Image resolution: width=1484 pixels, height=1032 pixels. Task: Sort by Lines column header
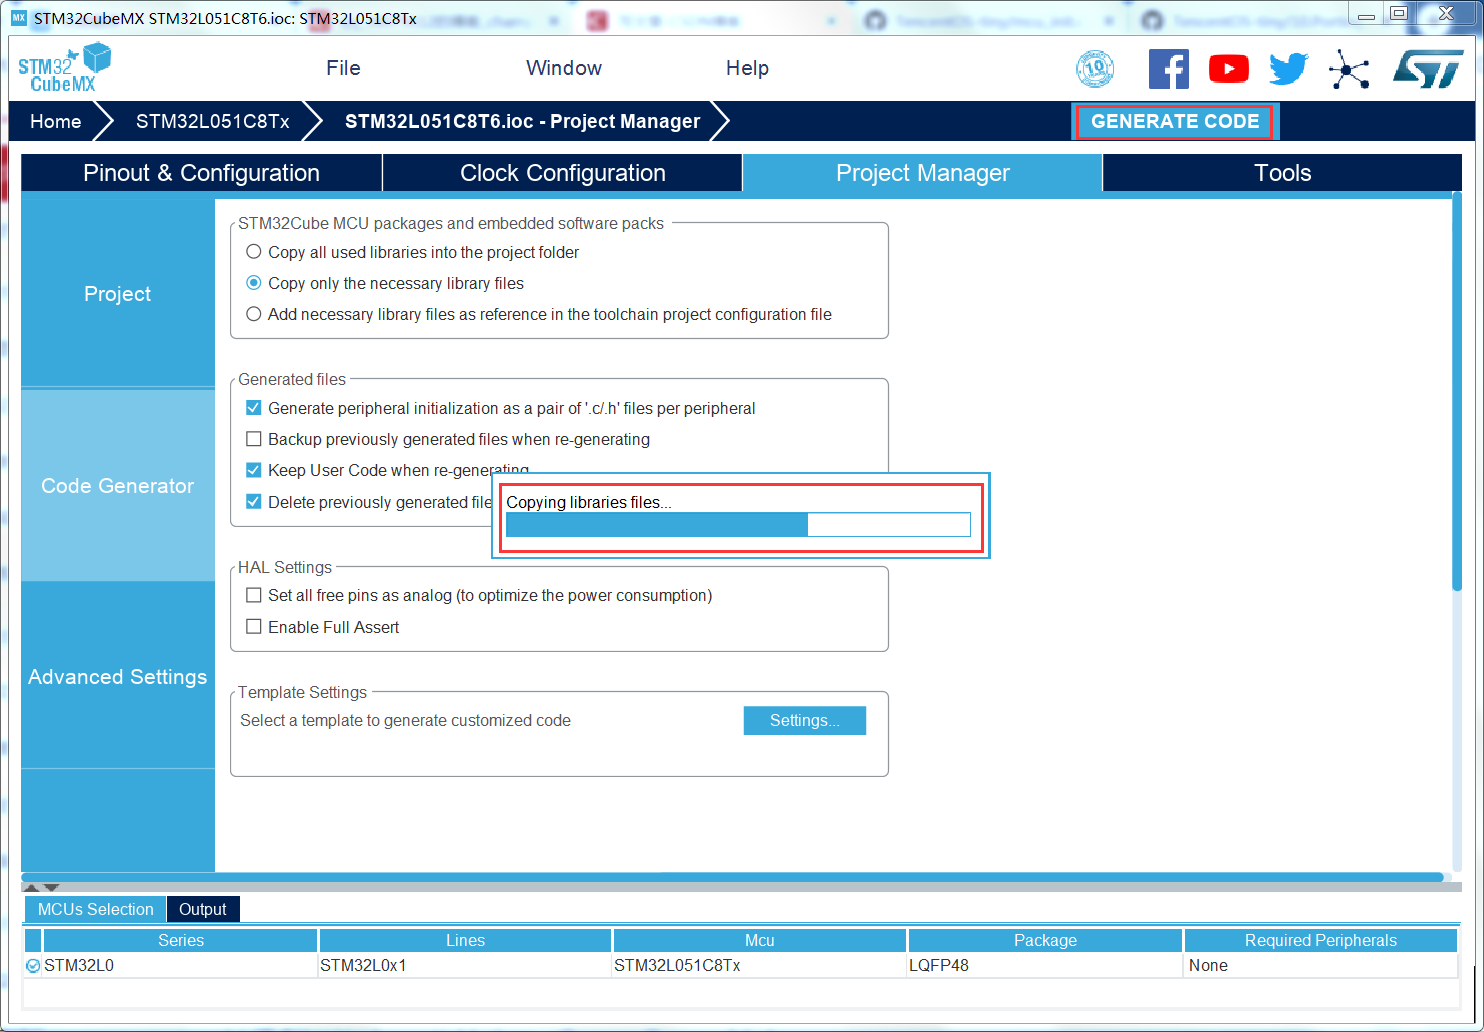[465, 940]
